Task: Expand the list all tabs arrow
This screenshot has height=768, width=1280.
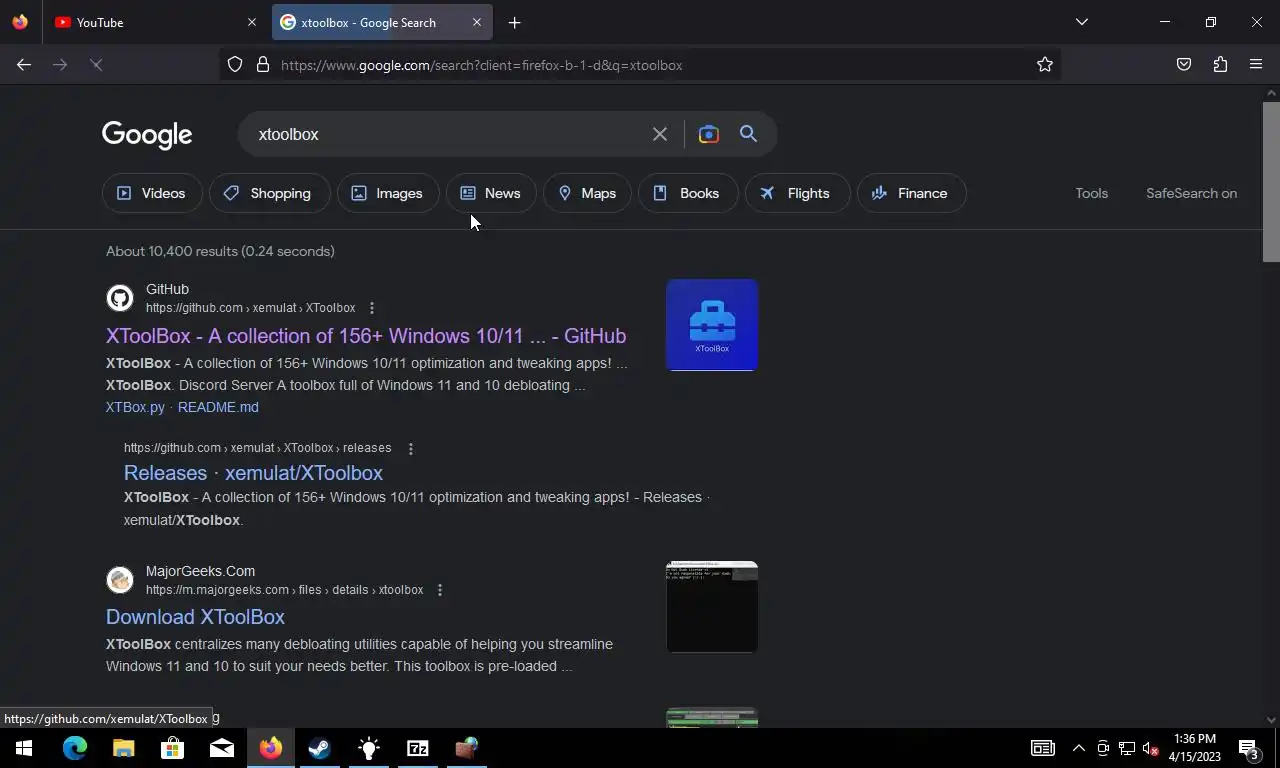Action: [1081, 22]
